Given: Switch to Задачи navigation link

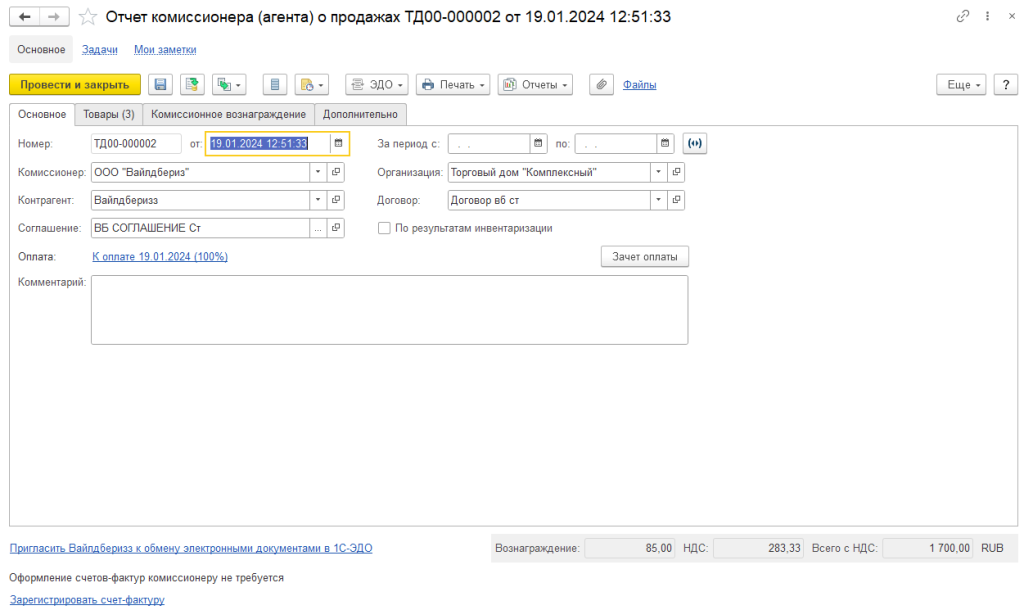Looking at the screenshot, I should point(100,50).
